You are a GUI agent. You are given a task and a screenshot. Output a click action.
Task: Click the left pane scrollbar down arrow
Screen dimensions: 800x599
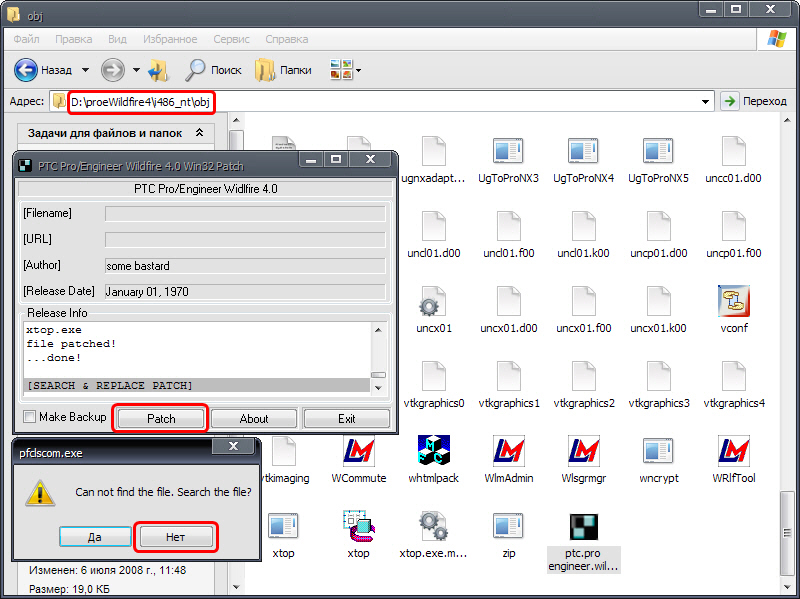click(x=236, y=587)
